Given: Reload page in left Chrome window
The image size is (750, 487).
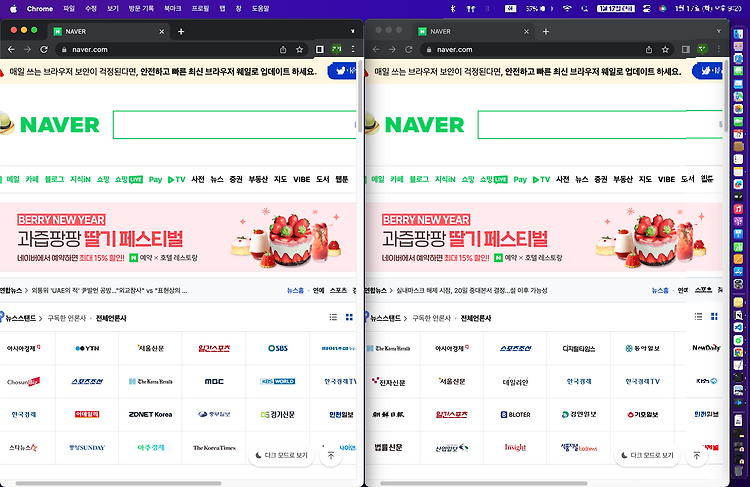Looking at the screenshot, I should [x=44, y=49].
